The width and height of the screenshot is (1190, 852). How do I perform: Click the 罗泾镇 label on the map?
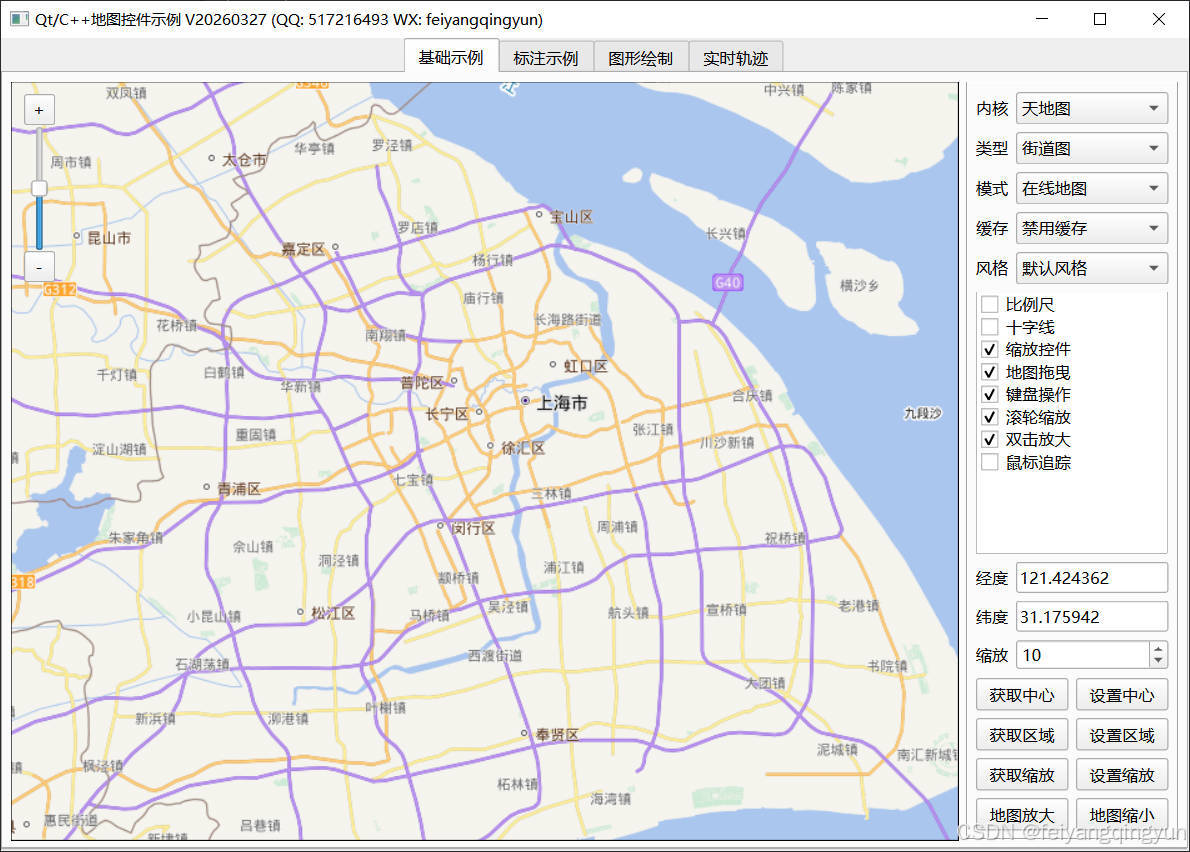click(392, 145)
